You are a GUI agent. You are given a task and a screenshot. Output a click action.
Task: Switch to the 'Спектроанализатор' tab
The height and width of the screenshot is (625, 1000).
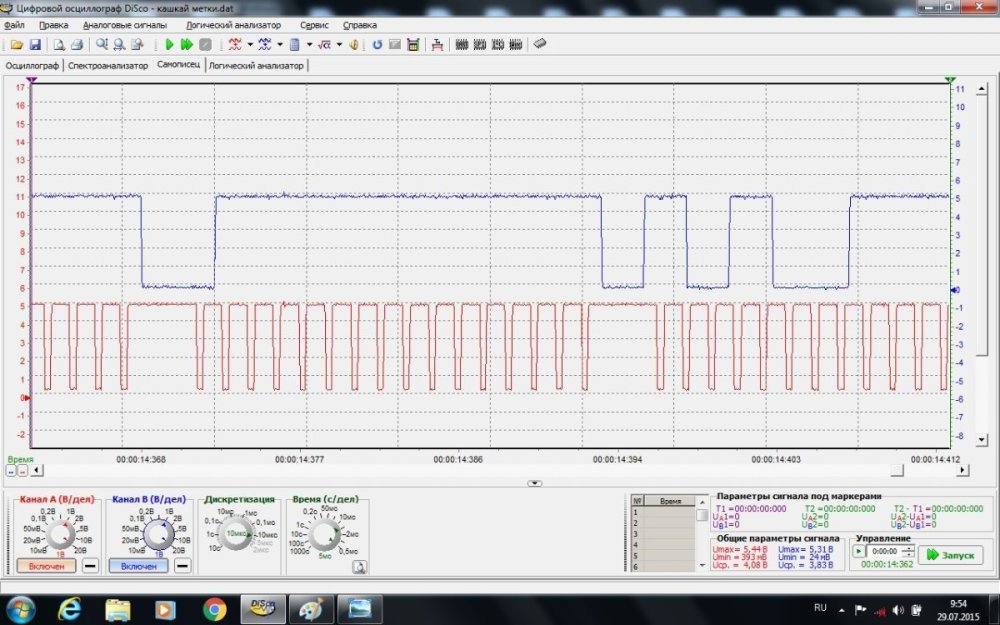point(108,65)
